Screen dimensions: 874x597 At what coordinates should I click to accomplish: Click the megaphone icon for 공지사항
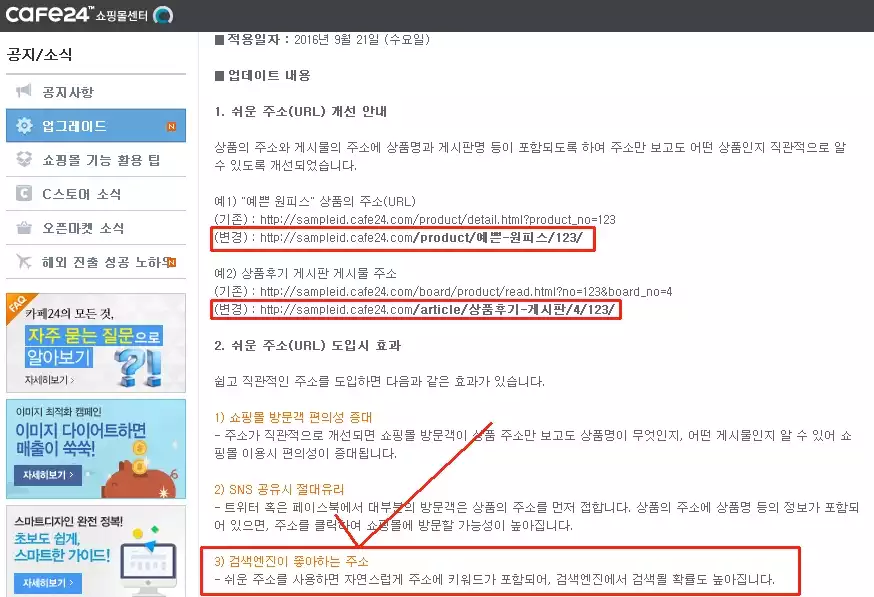24,91
